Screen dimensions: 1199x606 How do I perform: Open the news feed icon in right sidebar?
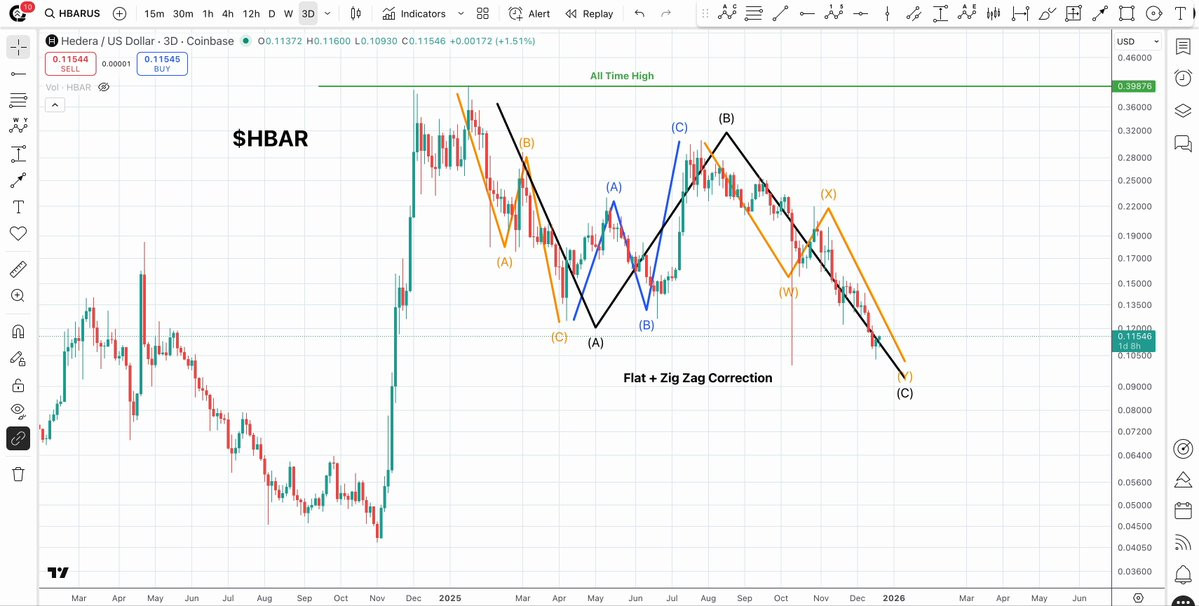tap(1183, 543)
